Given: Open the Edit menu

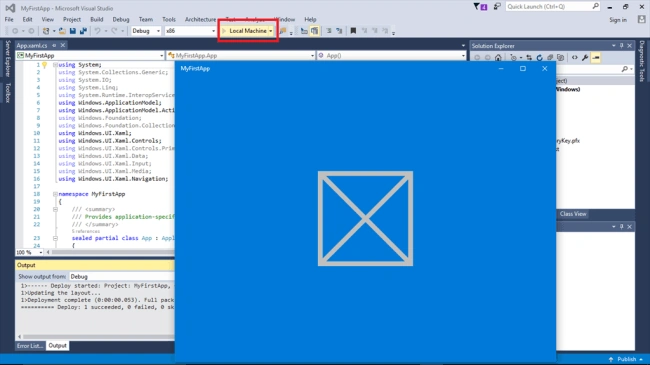Looking at the screenshot, I should (x=27, y=19).
